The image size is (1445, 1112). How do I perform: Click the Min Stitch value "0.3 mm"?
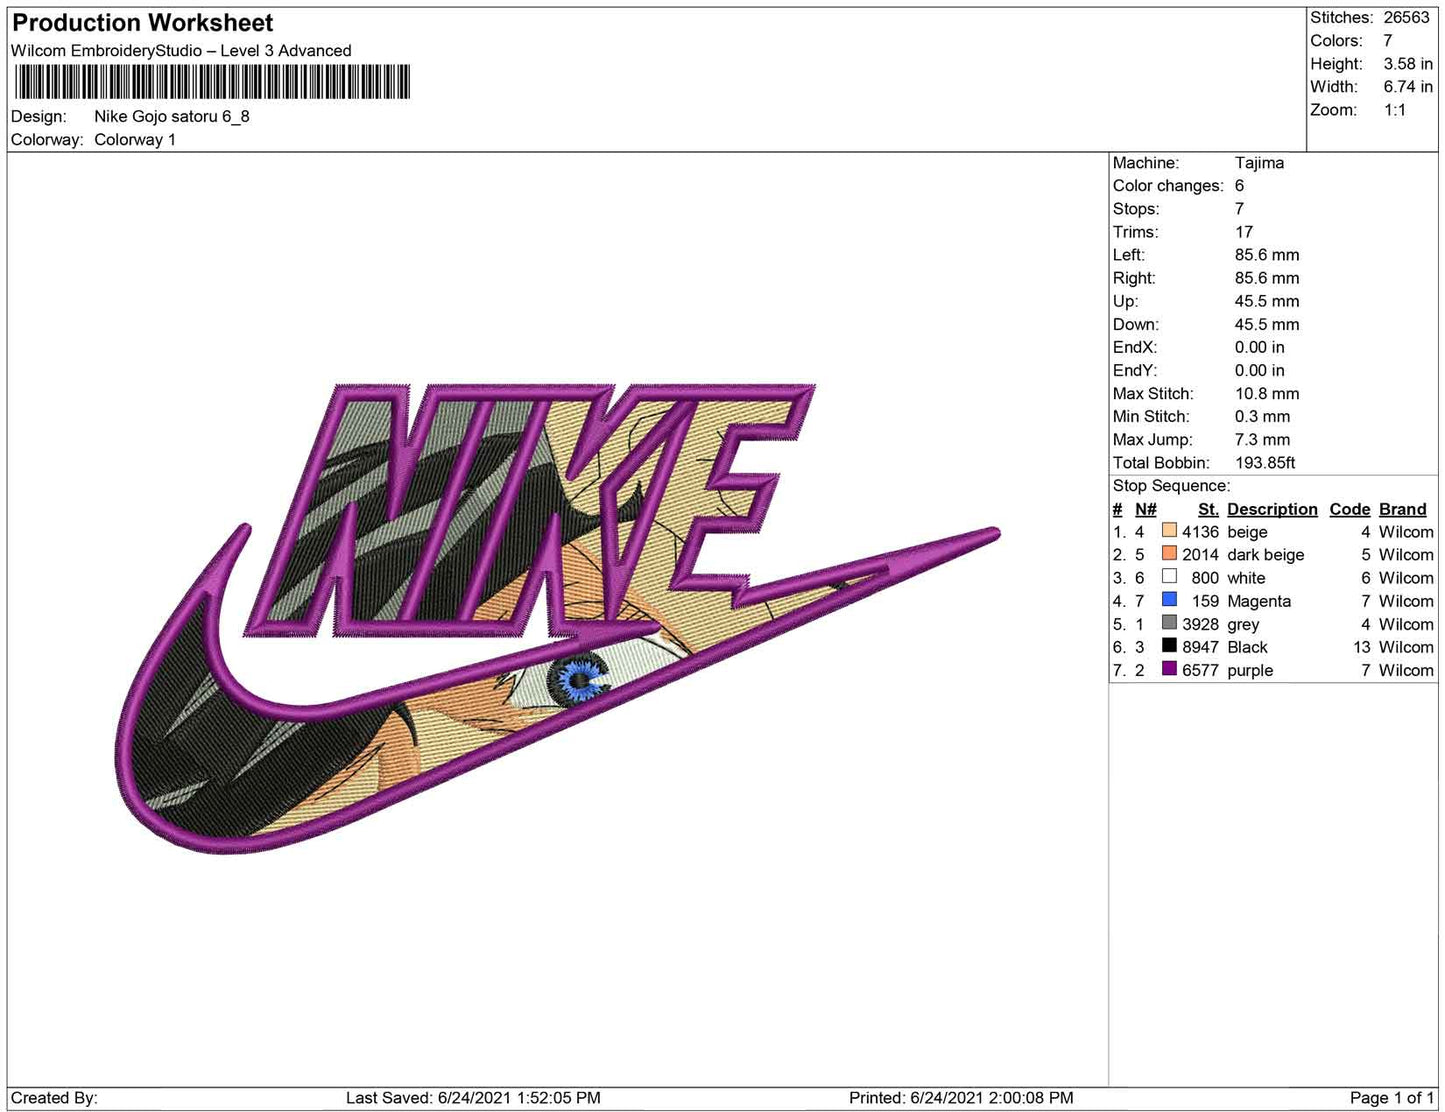click(1262, 416)
